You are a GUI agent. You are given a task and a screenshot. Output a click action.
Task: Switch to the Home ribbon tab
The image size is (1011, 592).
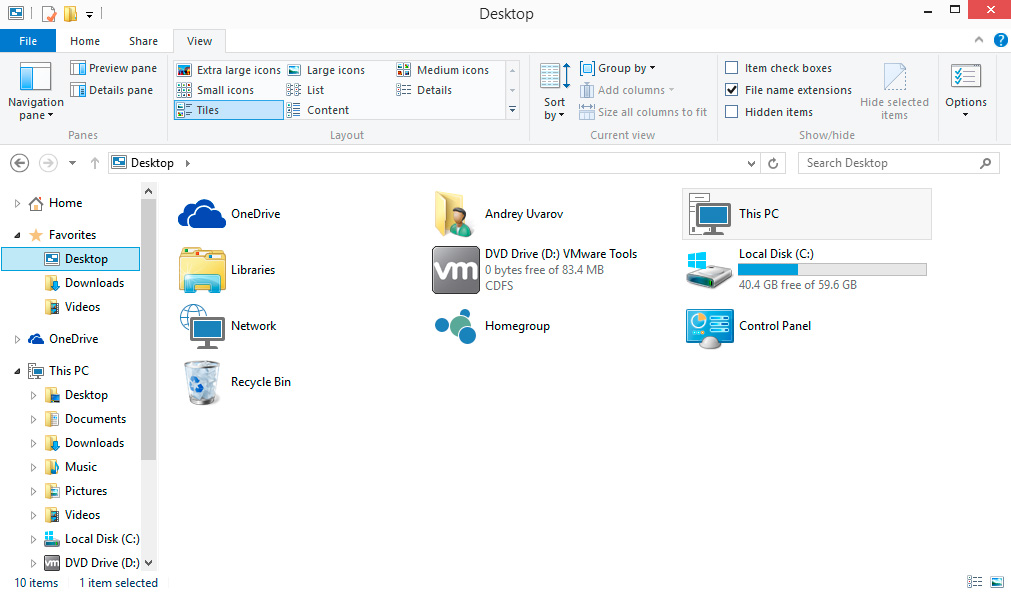[x=85, y=41]
